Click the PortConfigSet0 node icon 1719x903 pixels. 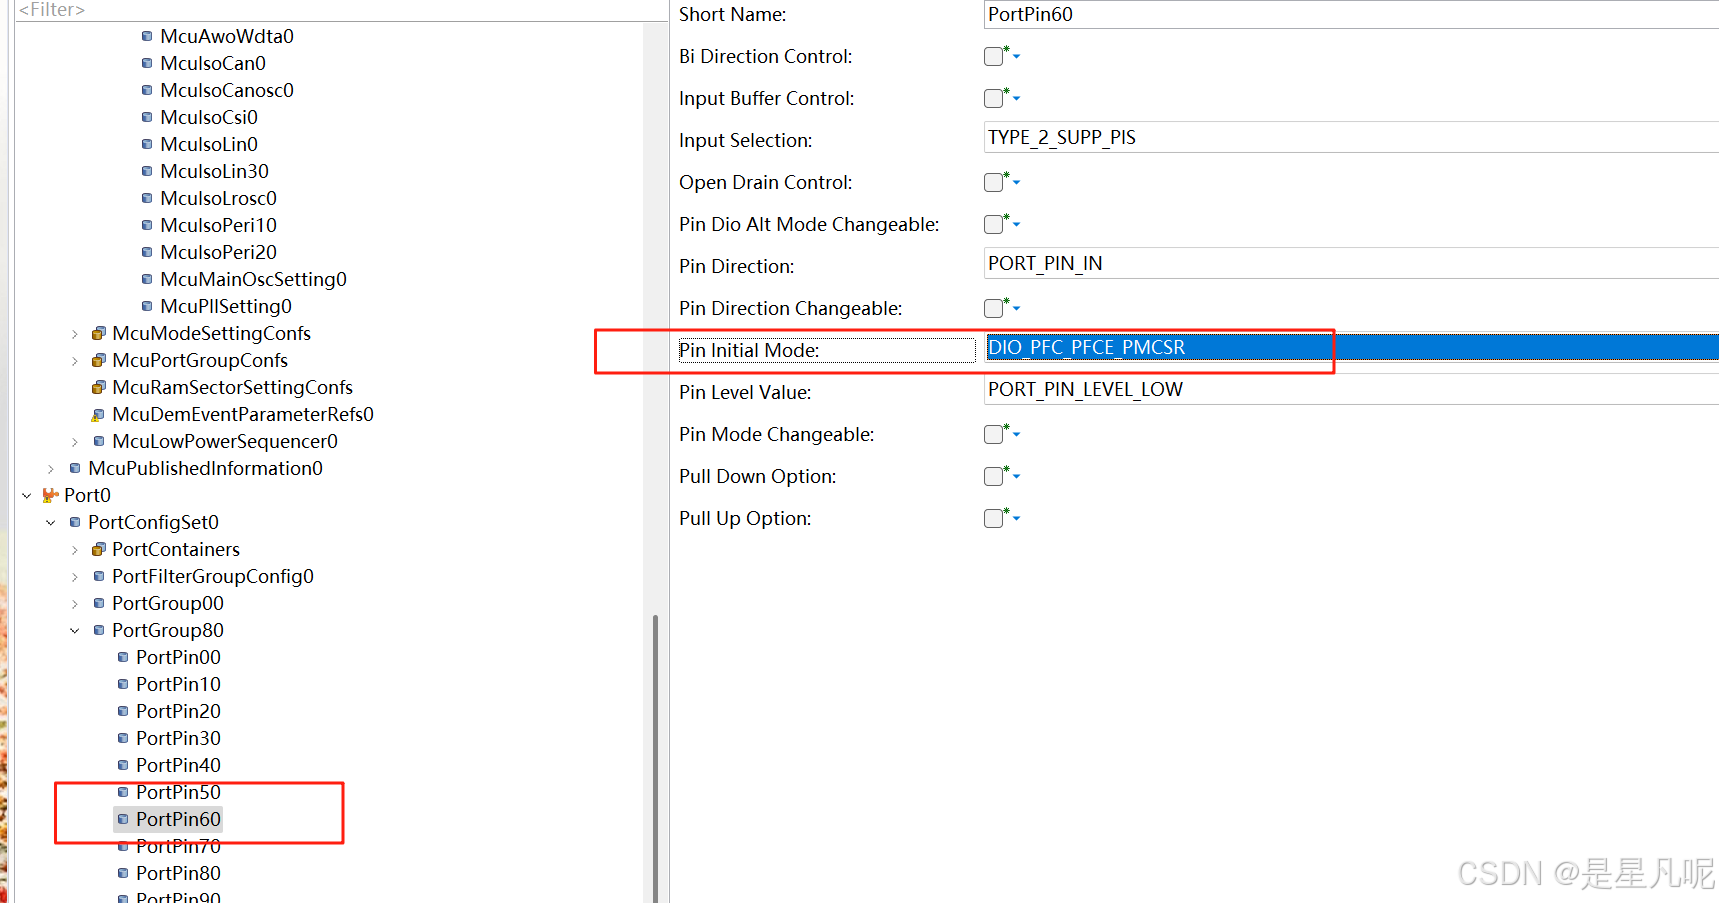75,522
